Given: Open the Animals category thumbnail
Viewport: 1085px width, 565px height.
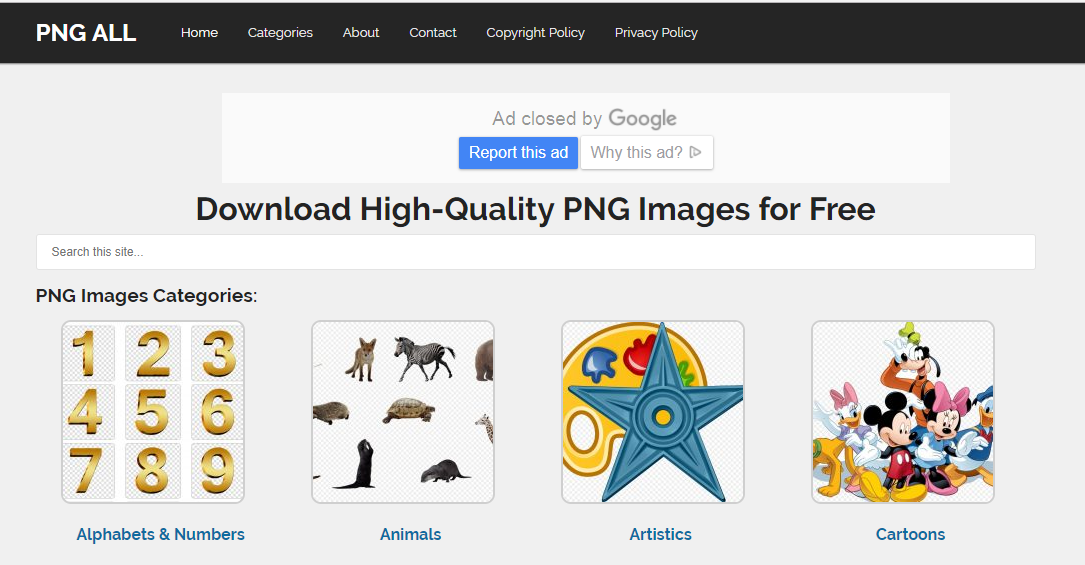Looking at the screenshot, I should 403,411.
